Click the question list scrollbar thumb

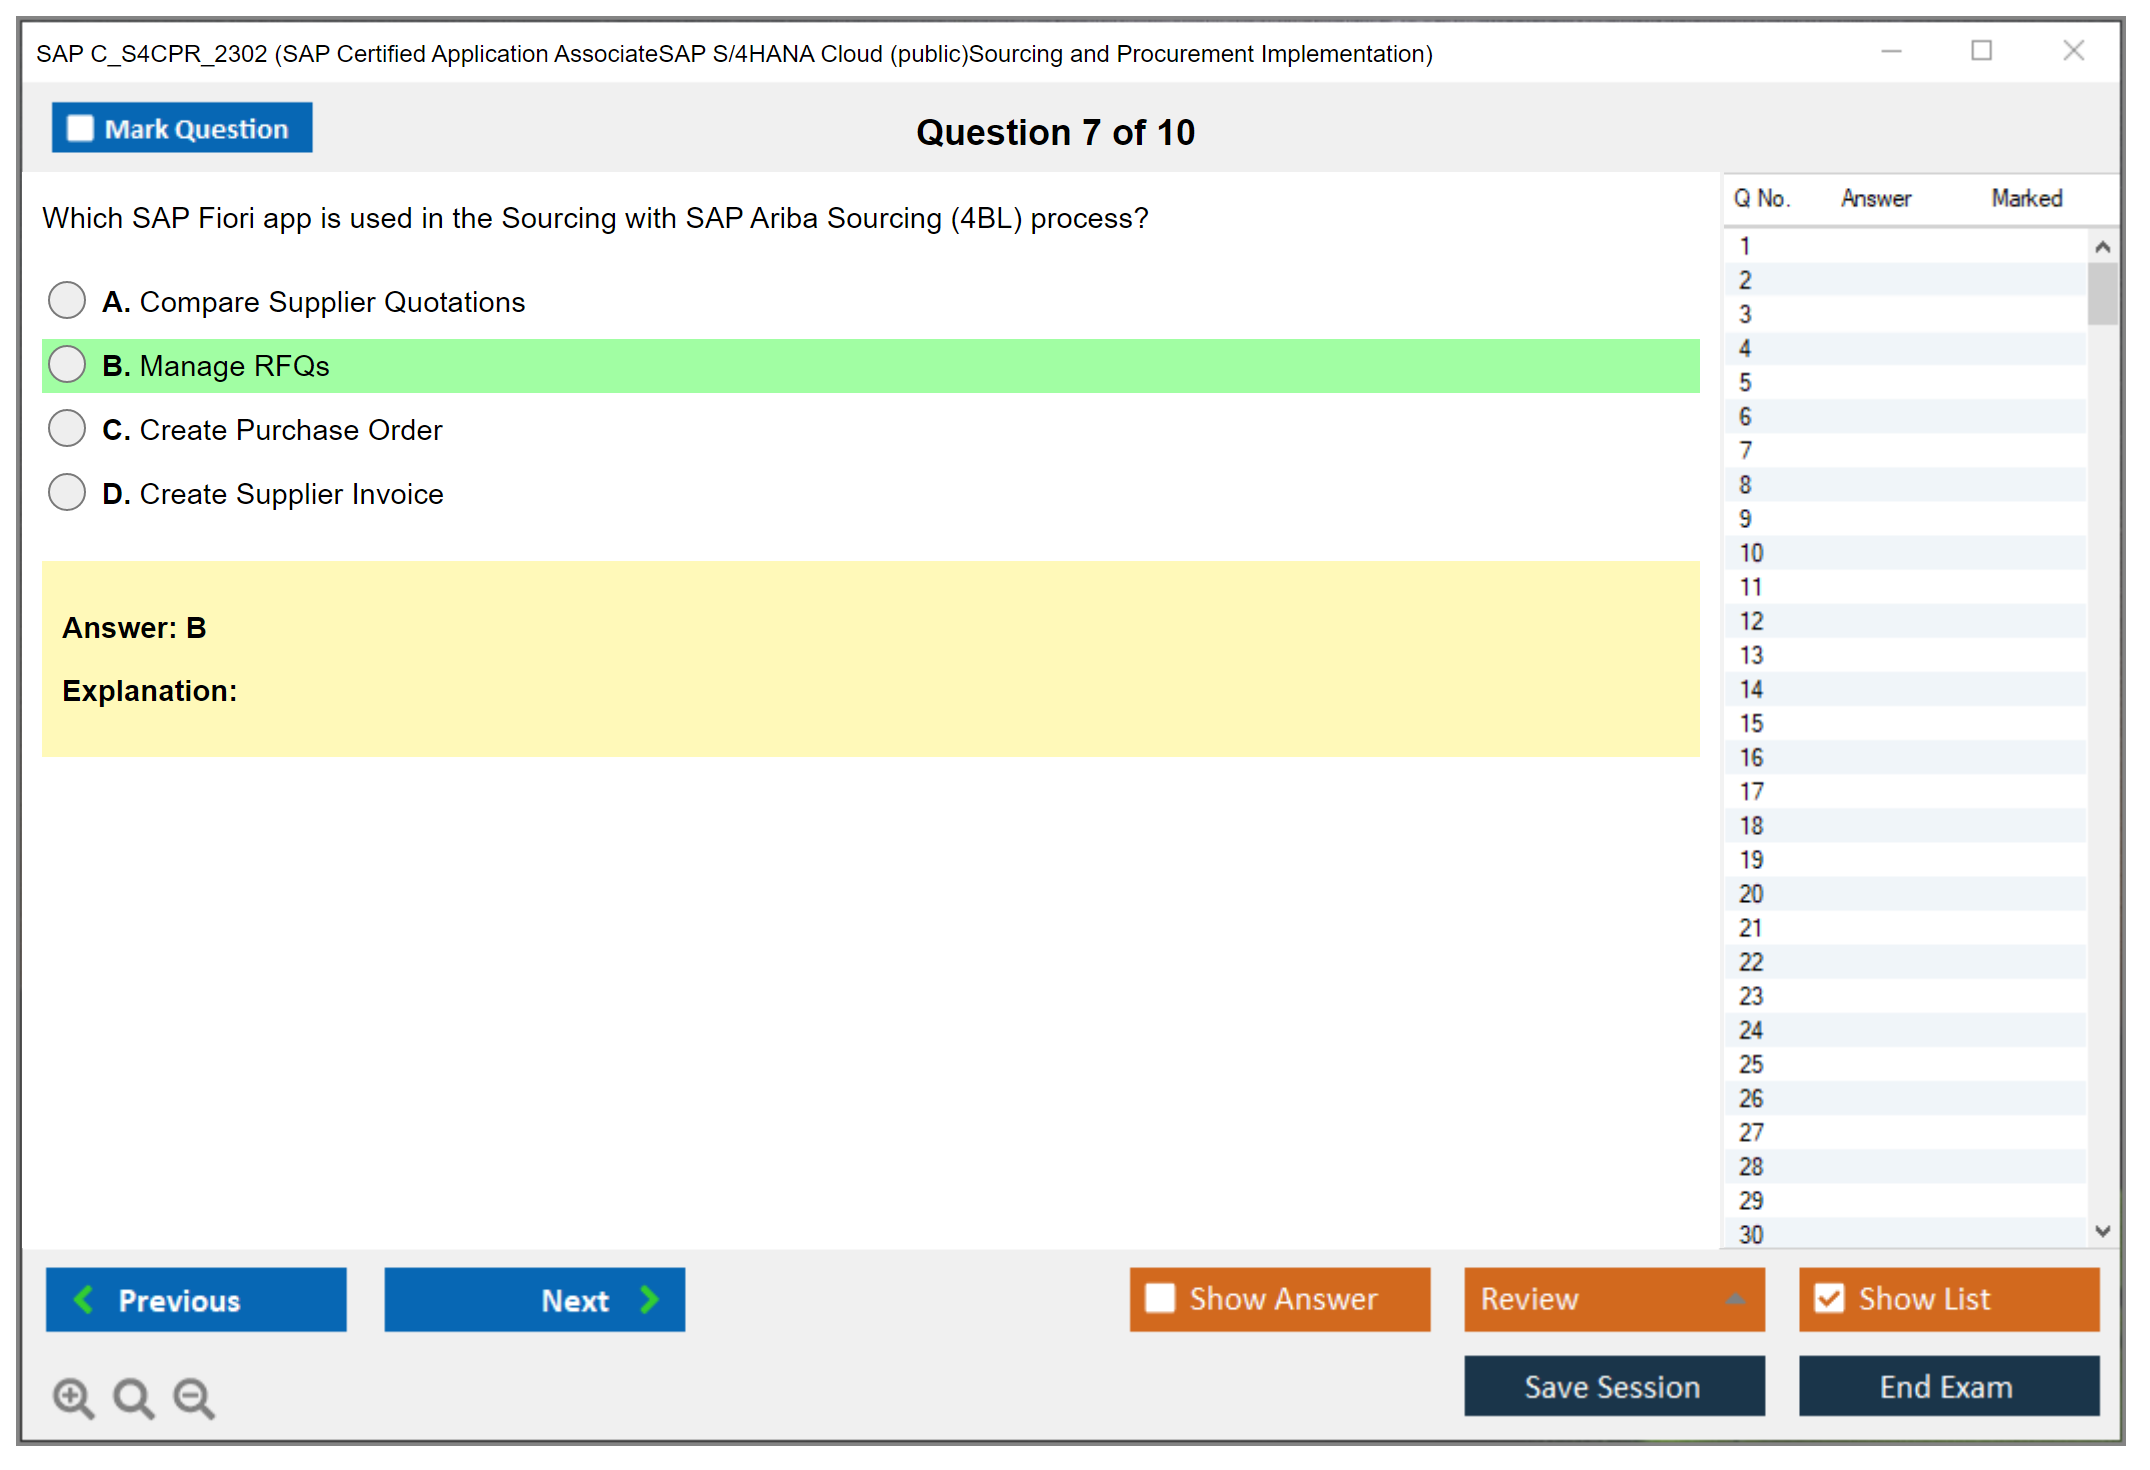[x=2102, y=294]
